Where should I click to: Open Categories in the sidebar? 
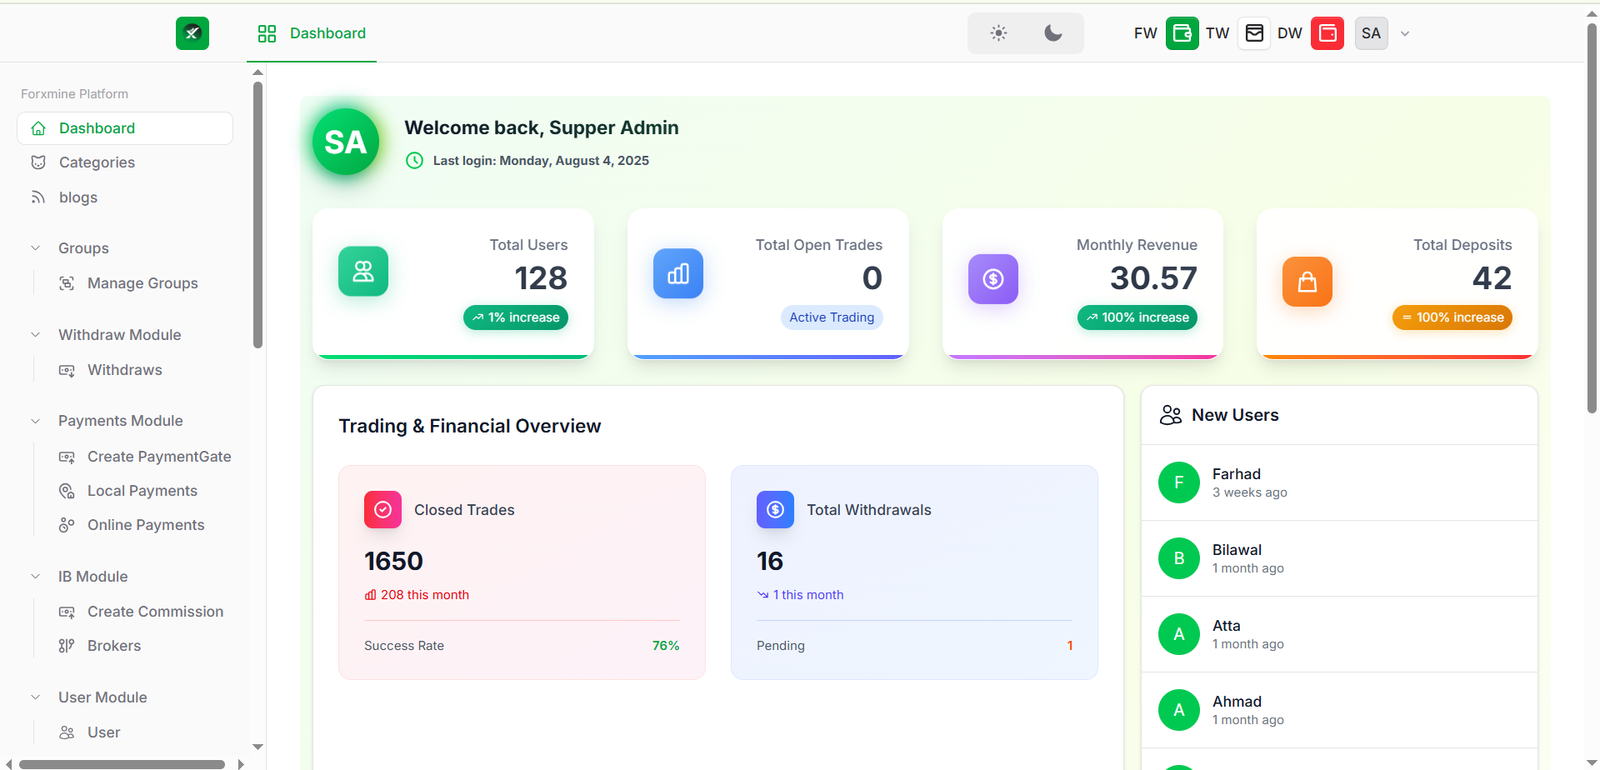96,163
